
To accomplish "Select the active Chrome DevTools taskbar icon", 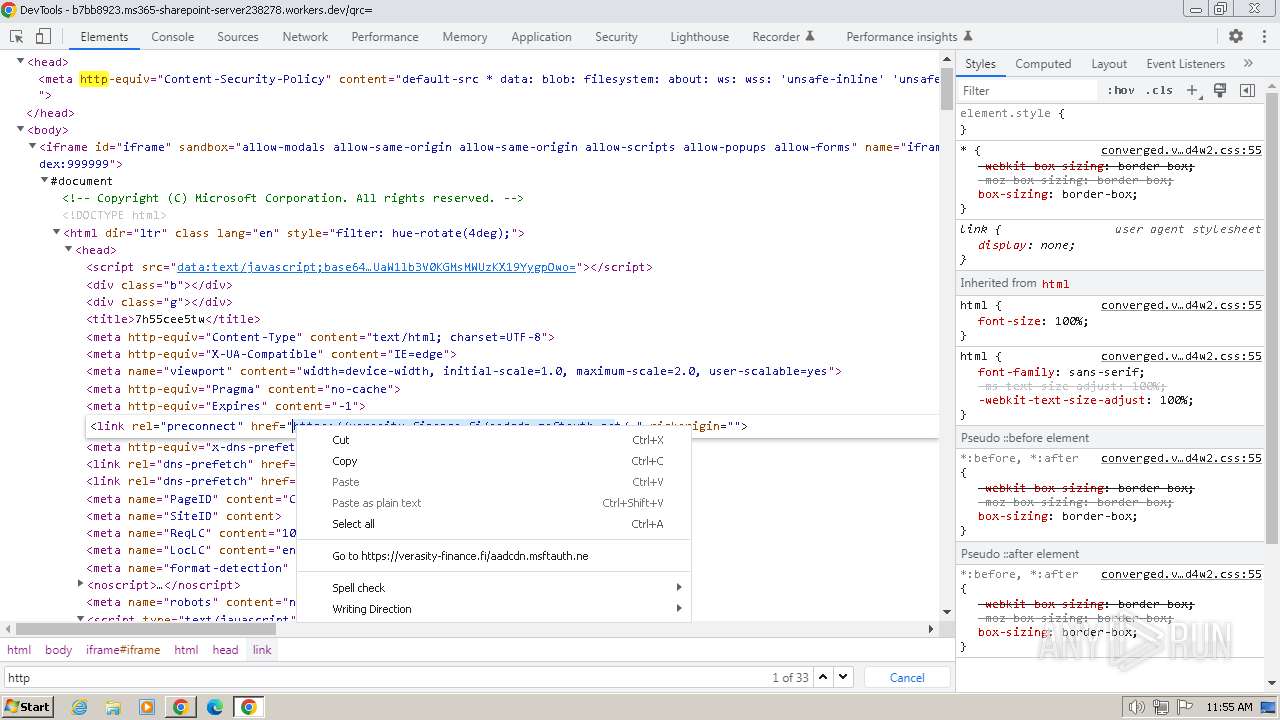I will (x=249, y=707).
